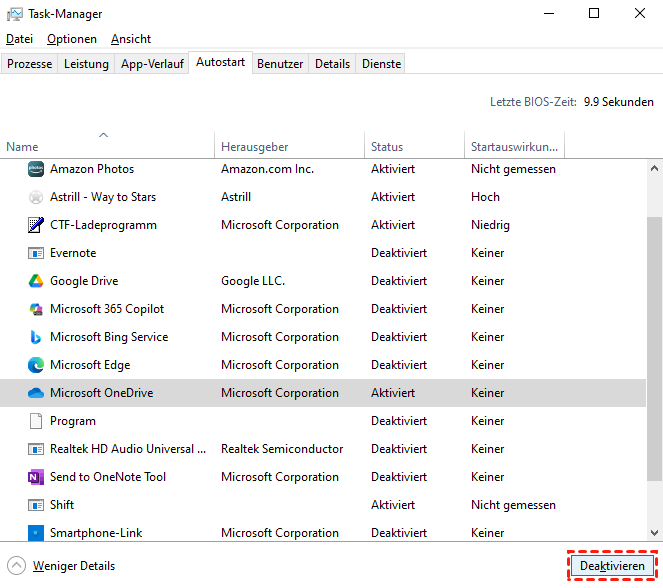
Task: Select the Evernote startup entry icon
Action: point(36,253)
